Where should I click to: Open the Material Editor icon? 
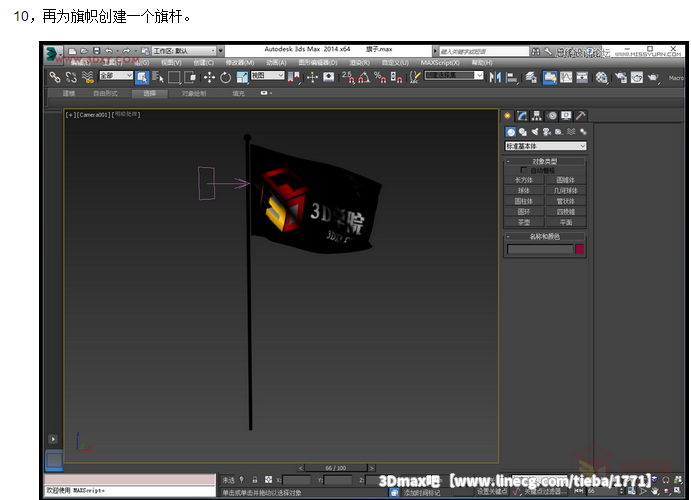(x=602, y=78)
